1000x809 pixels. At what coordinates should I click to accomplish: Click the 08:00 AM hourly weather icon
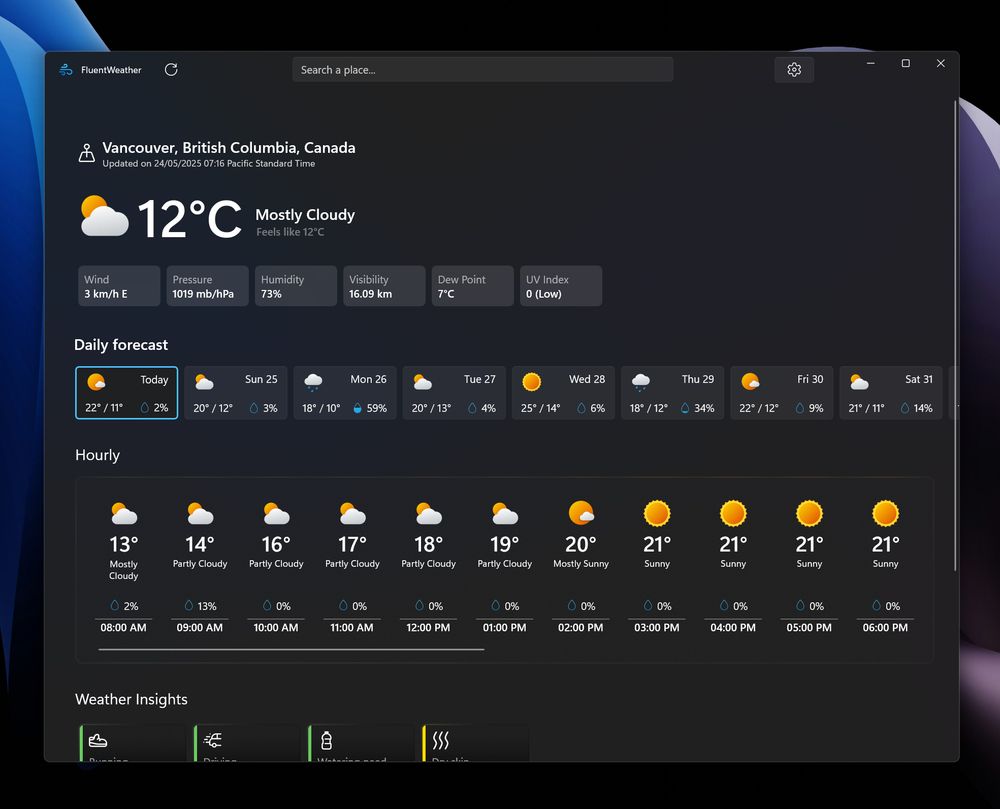(124, 513)
